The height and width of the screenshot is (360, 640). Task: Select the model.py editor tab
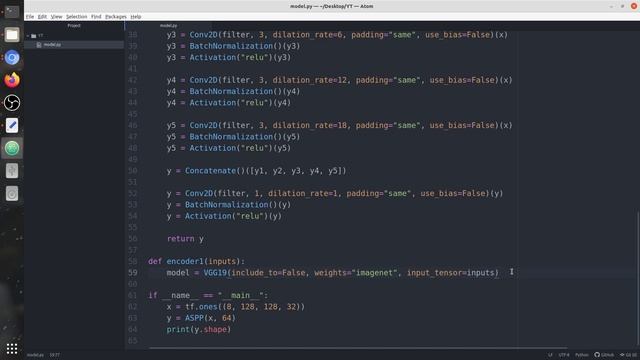168,26
